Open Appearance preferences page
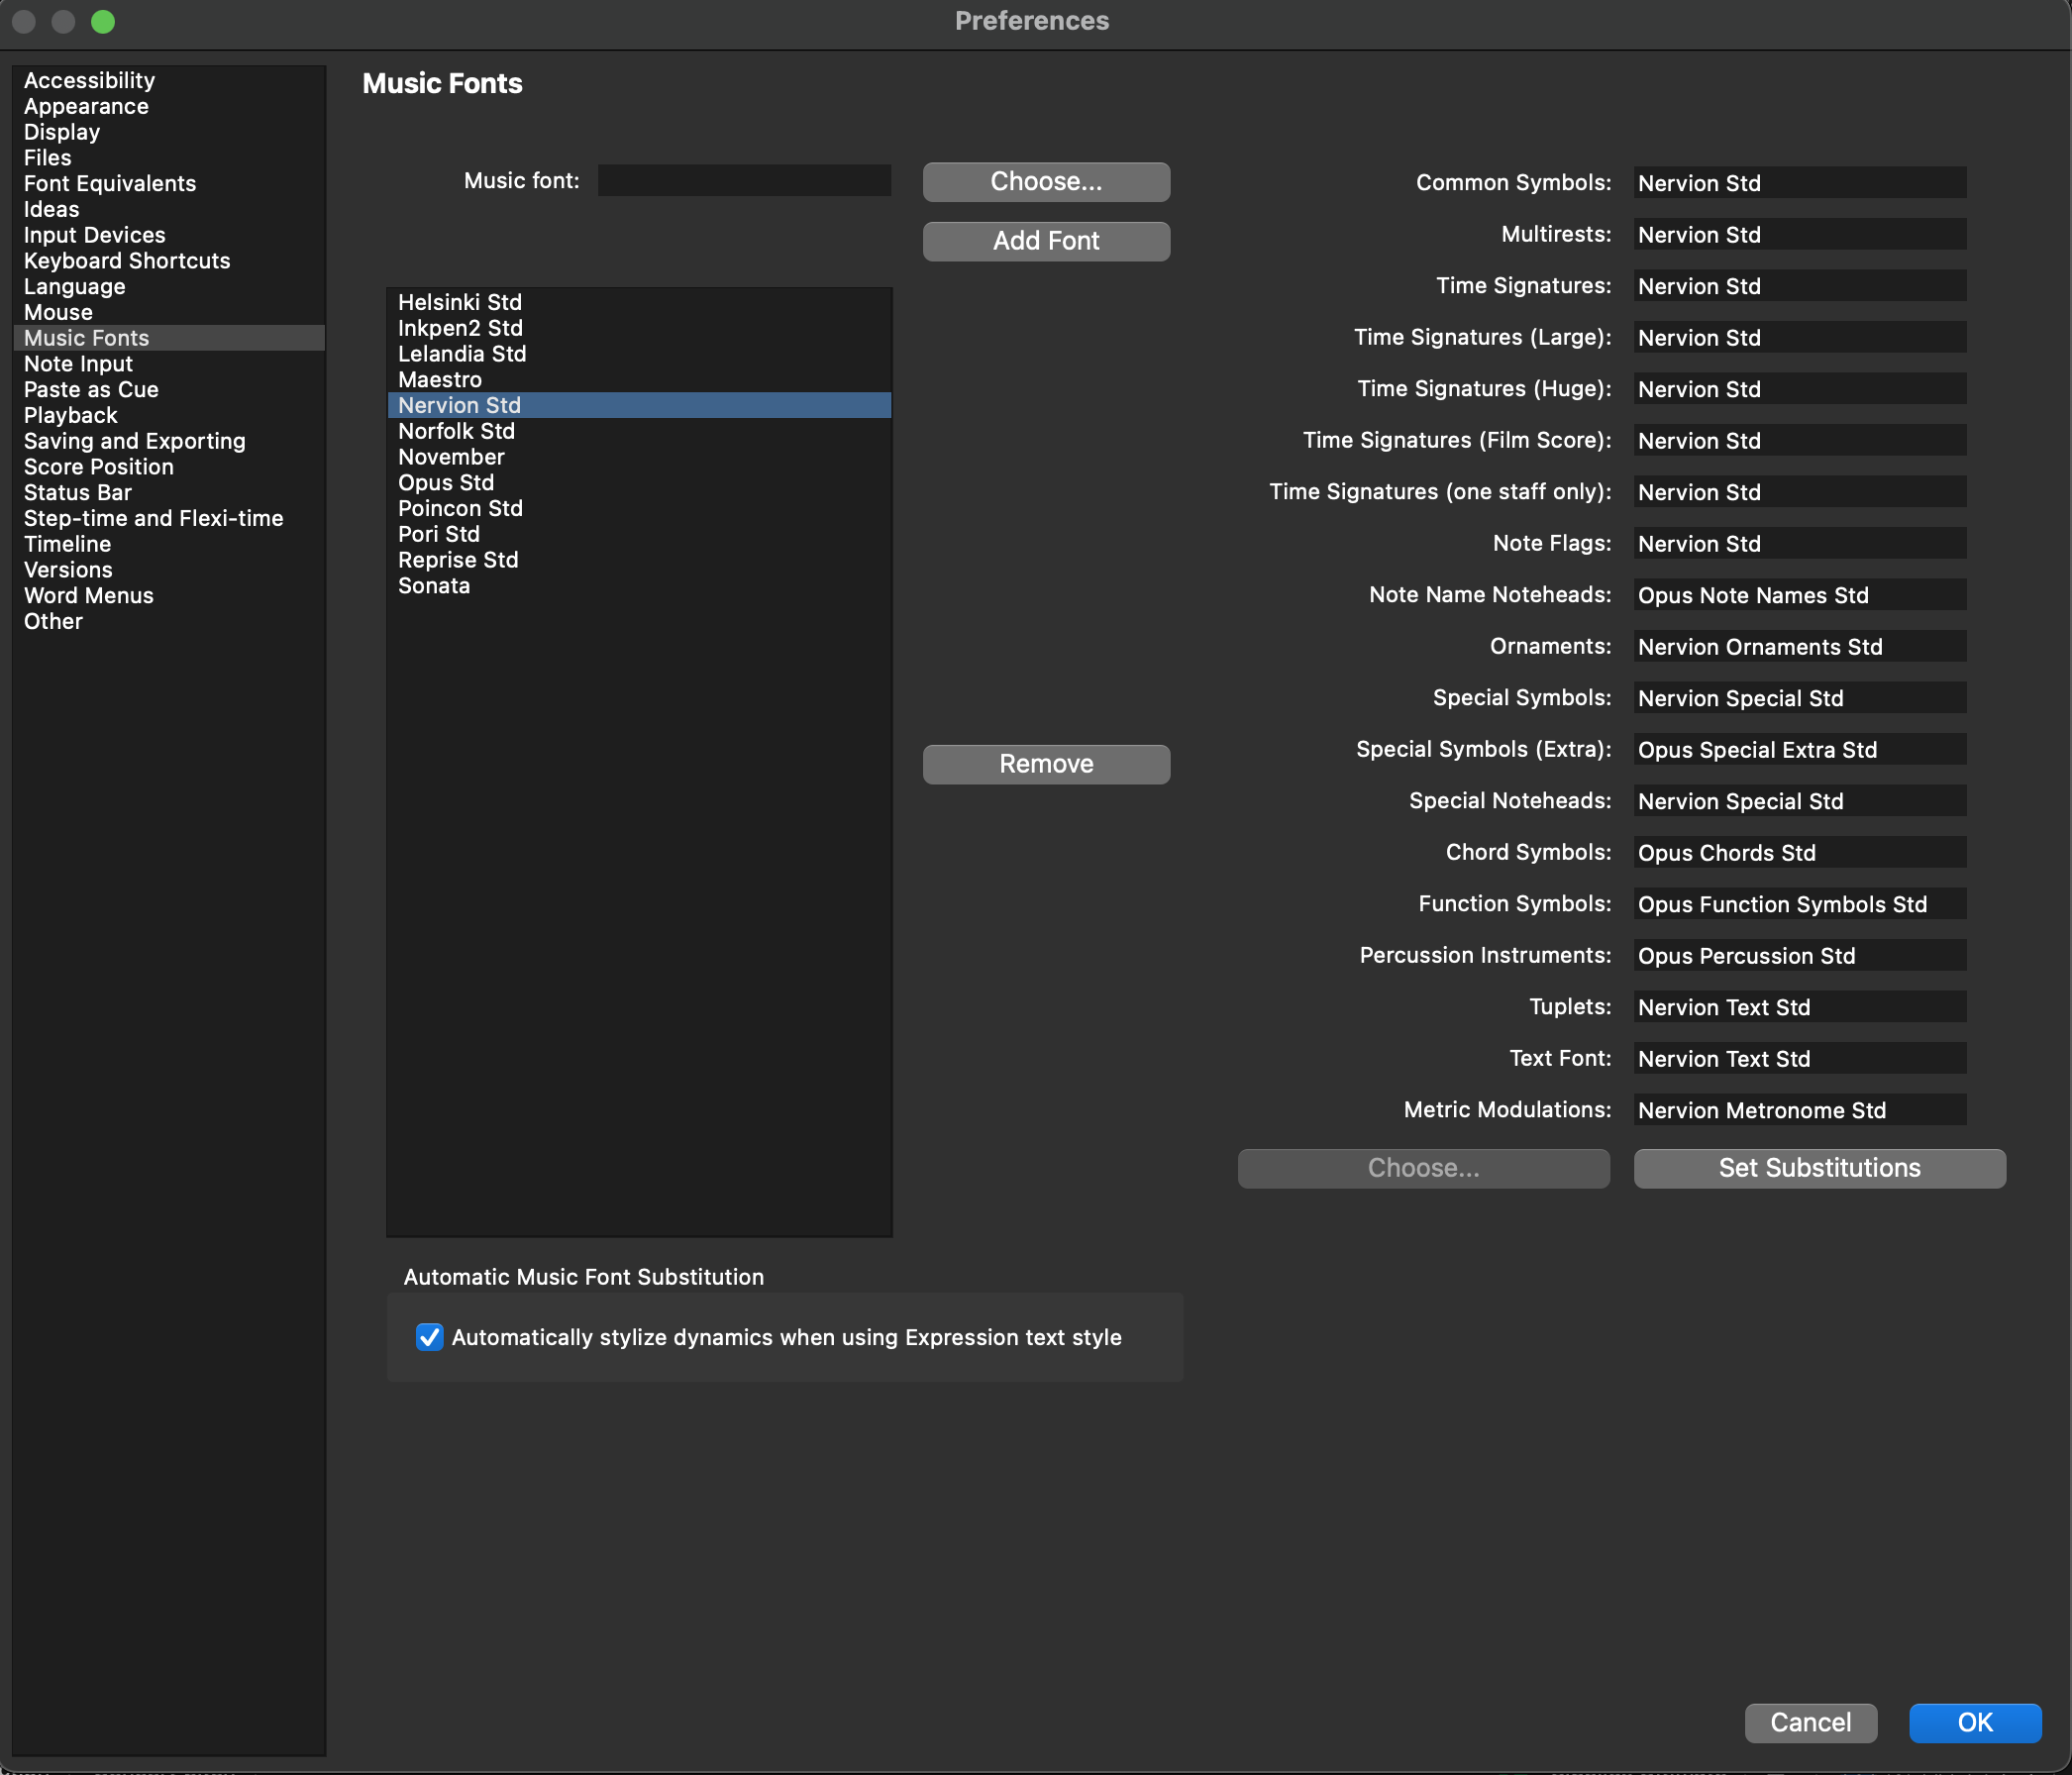This screenshot has width=2072, height=1775. (x=168, y=107)
